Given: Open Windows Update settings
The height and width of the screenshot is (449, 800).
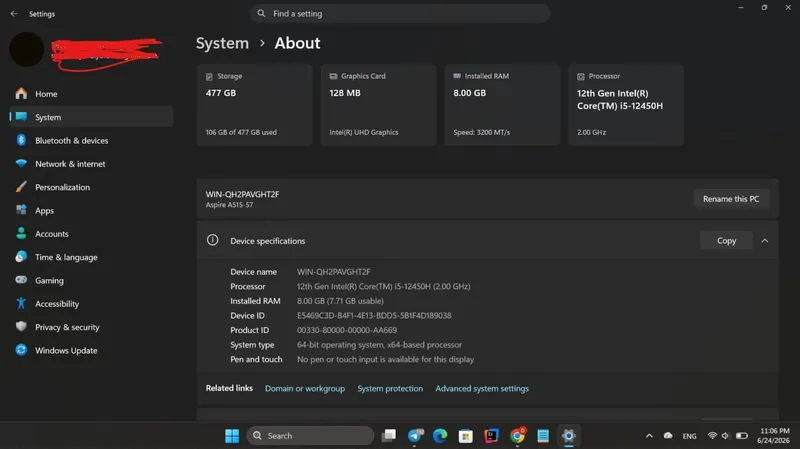Looking at the screenshot, I should pos(91,351).
